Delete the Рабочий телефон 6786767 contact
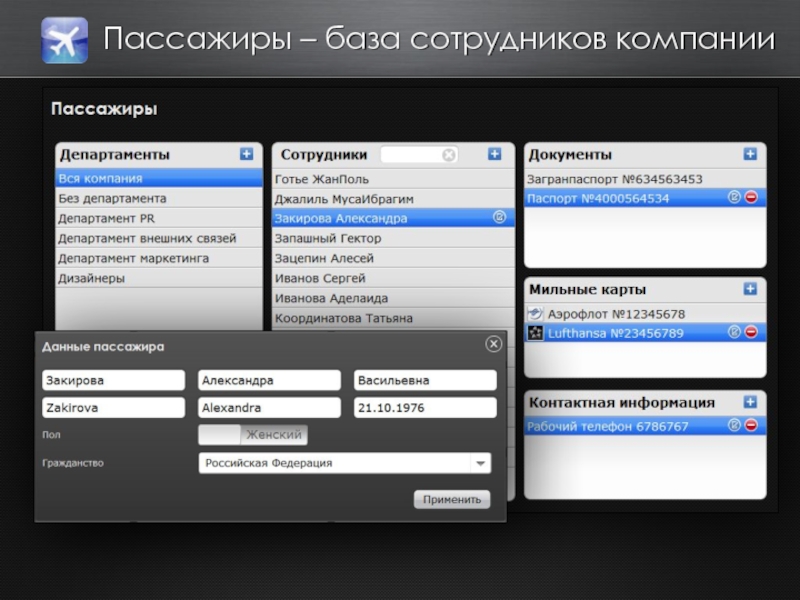The height and width of the screenshot is (600, 800). pos(751,425)
